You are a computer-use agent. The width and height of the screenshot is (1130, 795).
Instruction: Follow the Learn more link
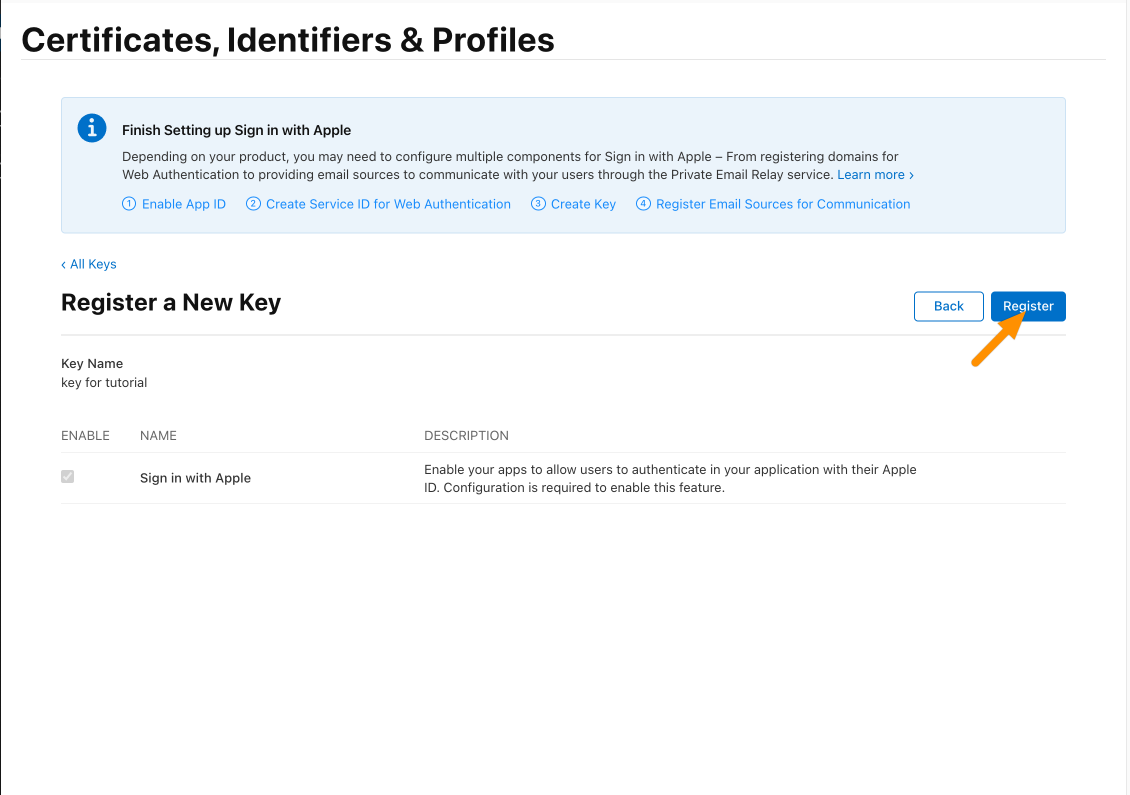871,174
